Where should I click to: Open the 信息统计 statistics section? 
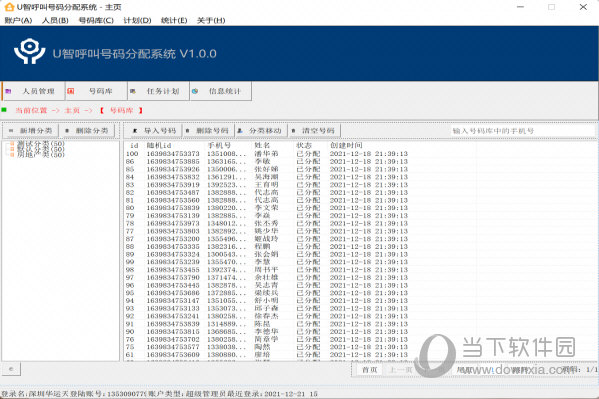click(220, 91)
